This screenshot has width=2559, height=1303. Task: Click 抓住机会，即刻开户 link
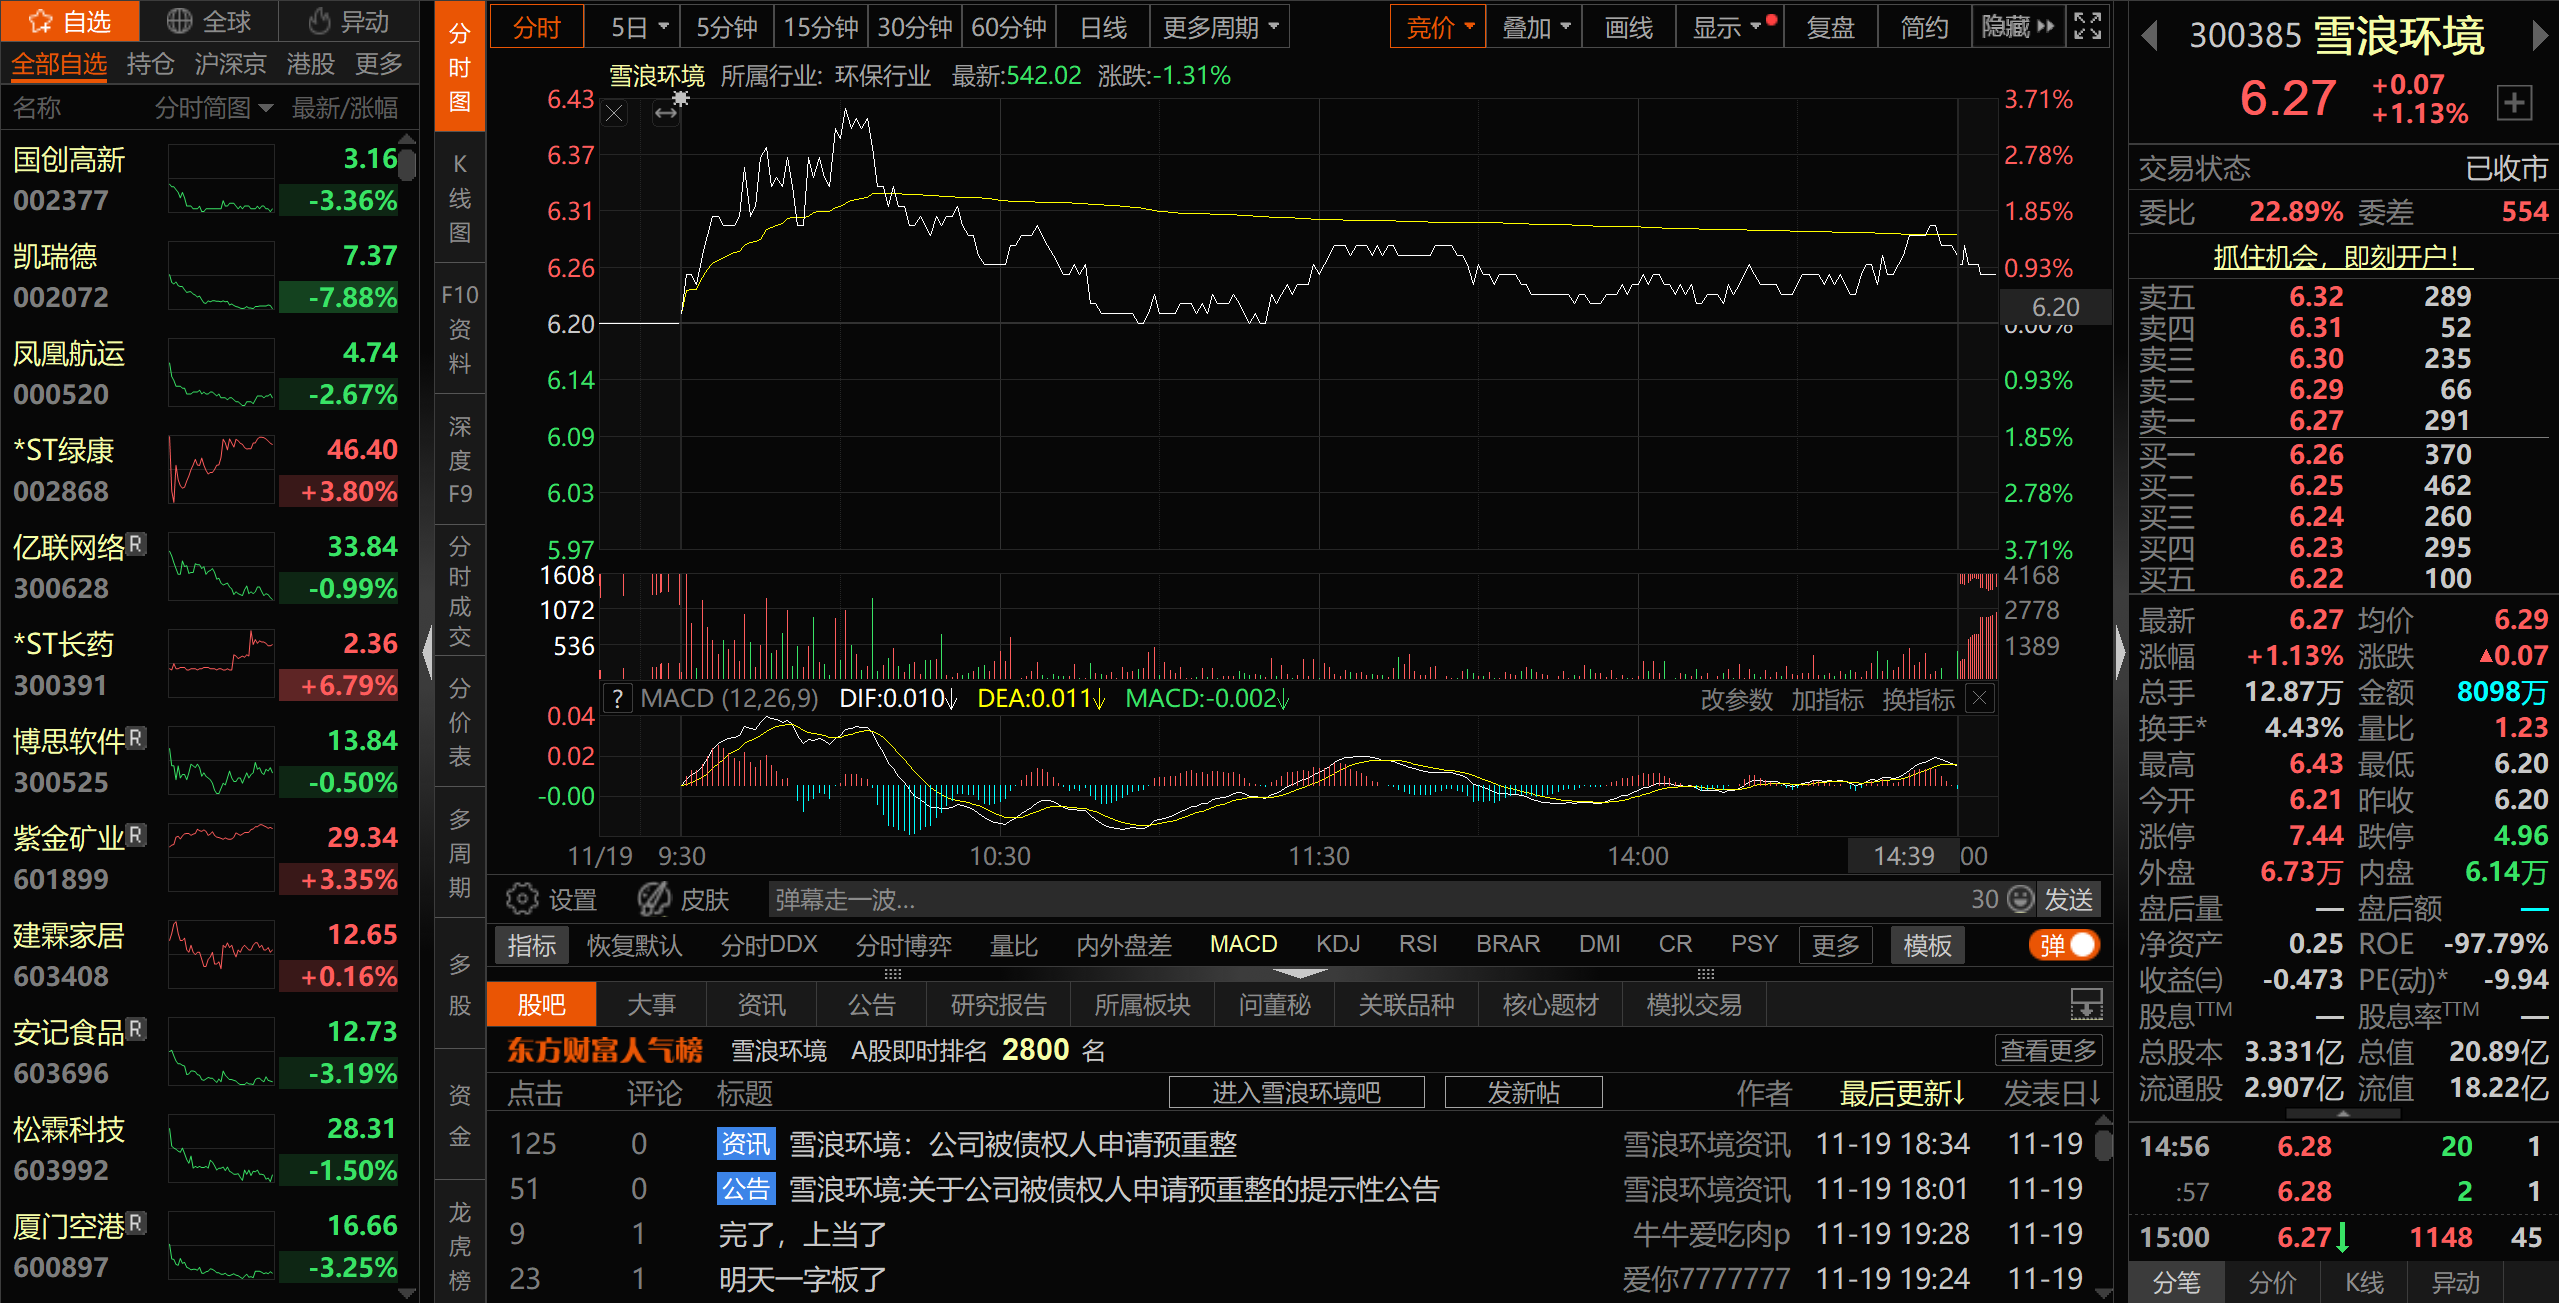(2342, 257)
